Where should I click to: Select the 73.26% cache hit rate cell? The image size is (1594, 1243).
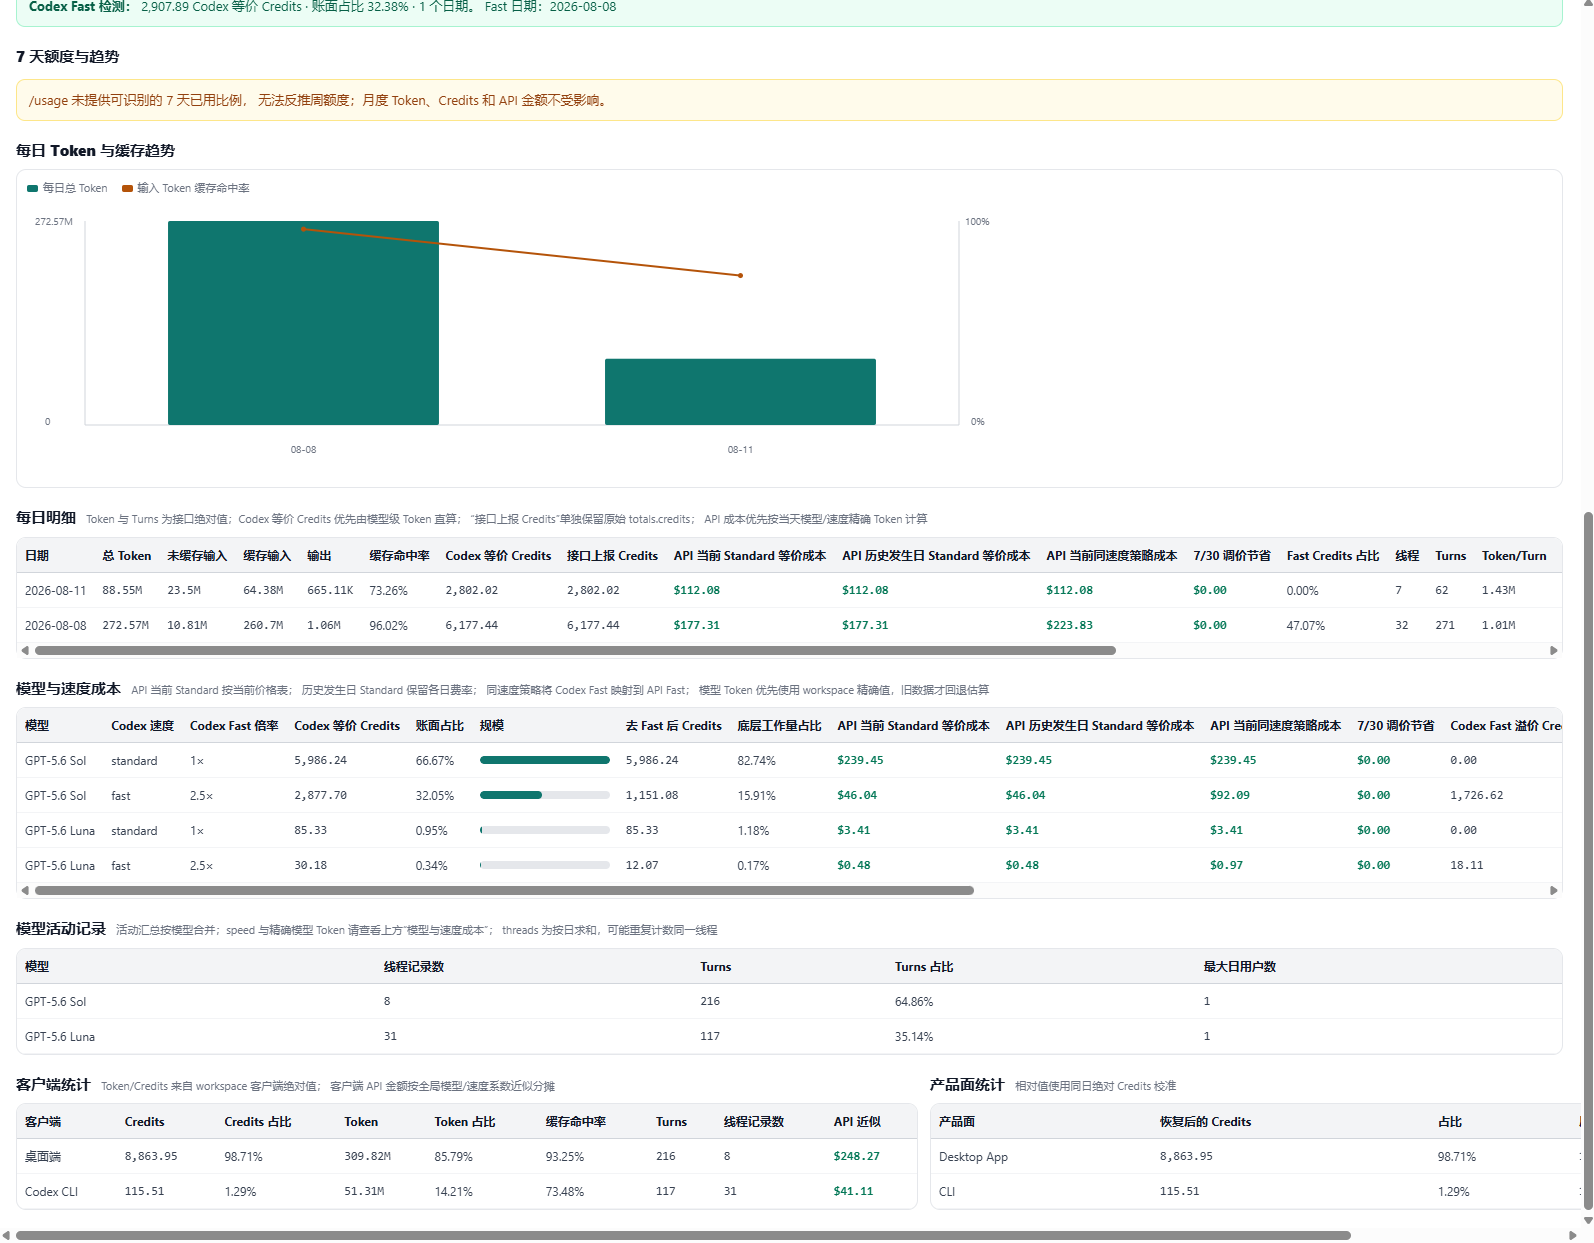click(389, 590)
